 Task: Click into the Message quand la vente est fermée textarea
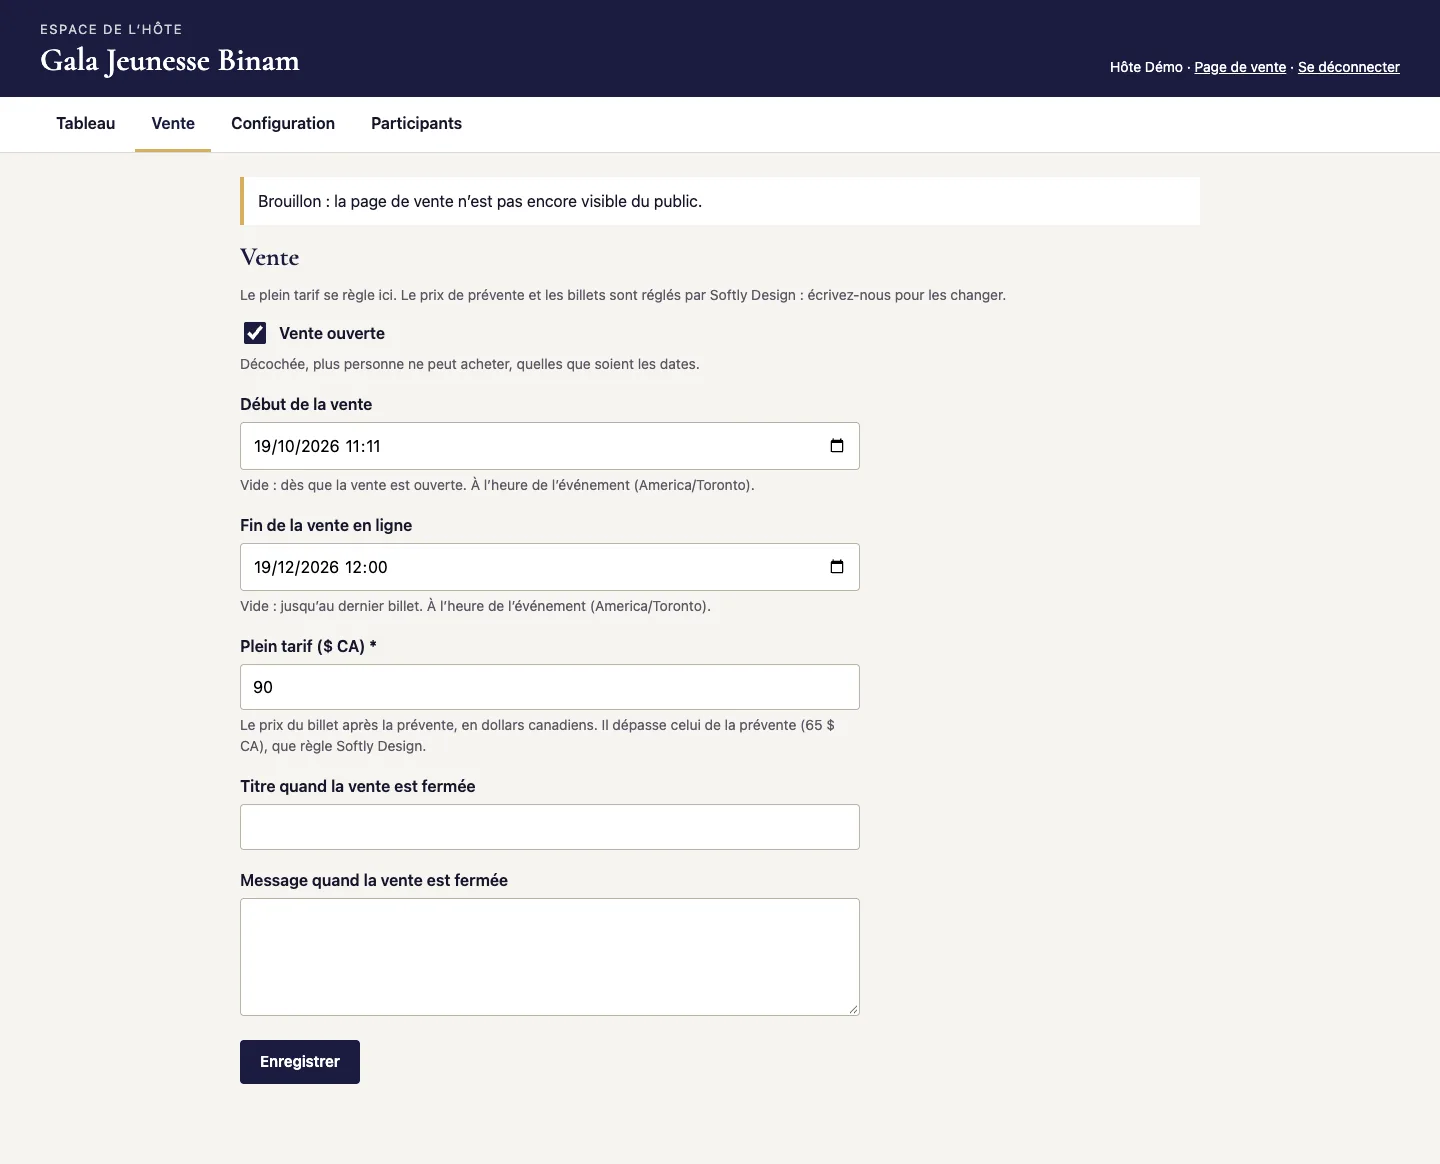coord(550,957)
